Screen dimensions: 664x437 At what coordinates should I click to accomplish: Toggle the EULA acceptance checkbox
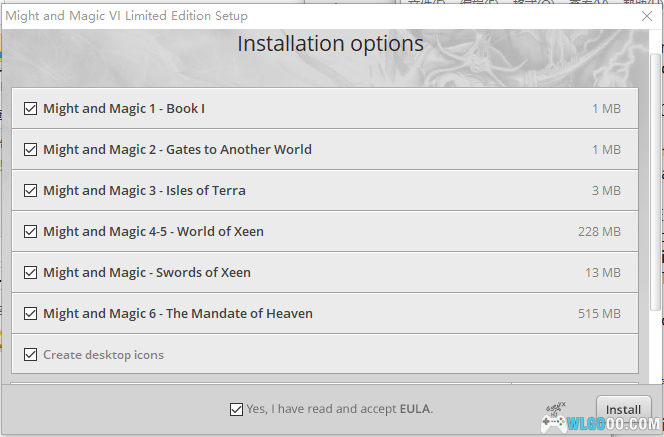pos(236,408)
